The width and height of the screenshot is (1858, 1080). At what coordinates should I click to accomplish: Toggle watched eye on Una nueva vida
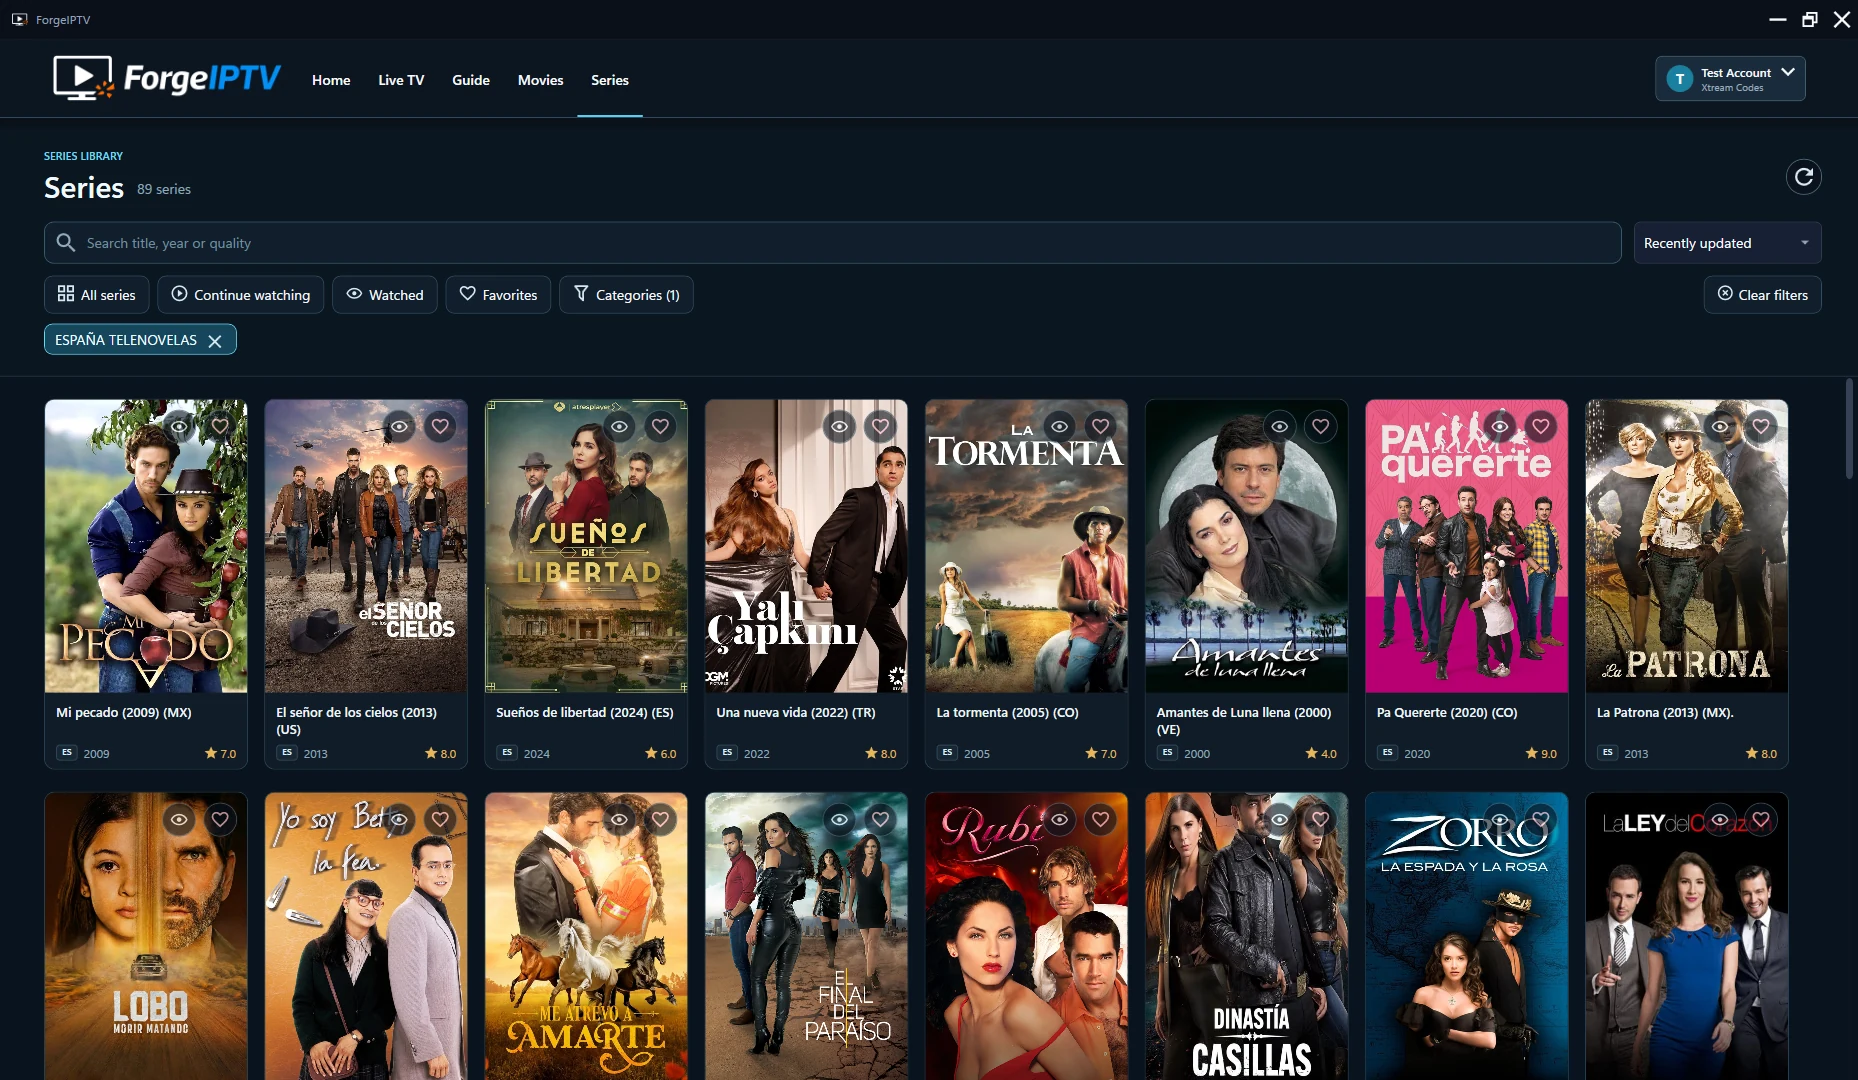coord(839,426)
